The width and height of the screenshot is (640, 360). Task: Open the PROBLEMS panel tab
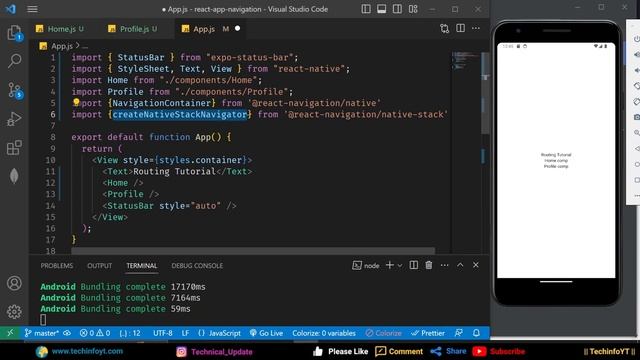click(57, 265)
